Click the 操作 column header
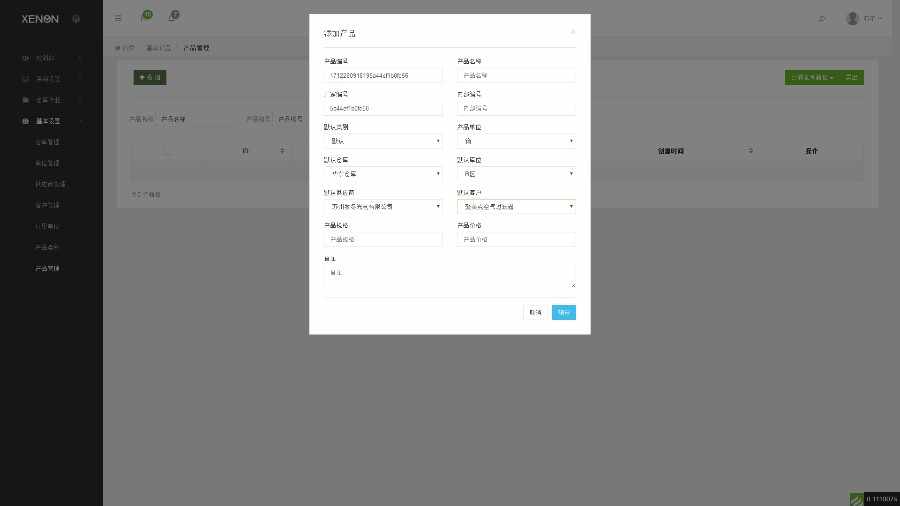The height and width of the screenshot is (506, 900). pos(811,151)
